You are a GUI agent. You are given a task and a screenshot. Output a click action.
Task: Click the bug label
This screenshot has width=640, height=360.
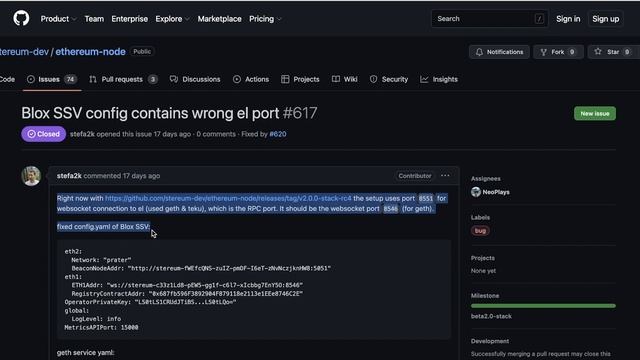click(x=480, y=231)
